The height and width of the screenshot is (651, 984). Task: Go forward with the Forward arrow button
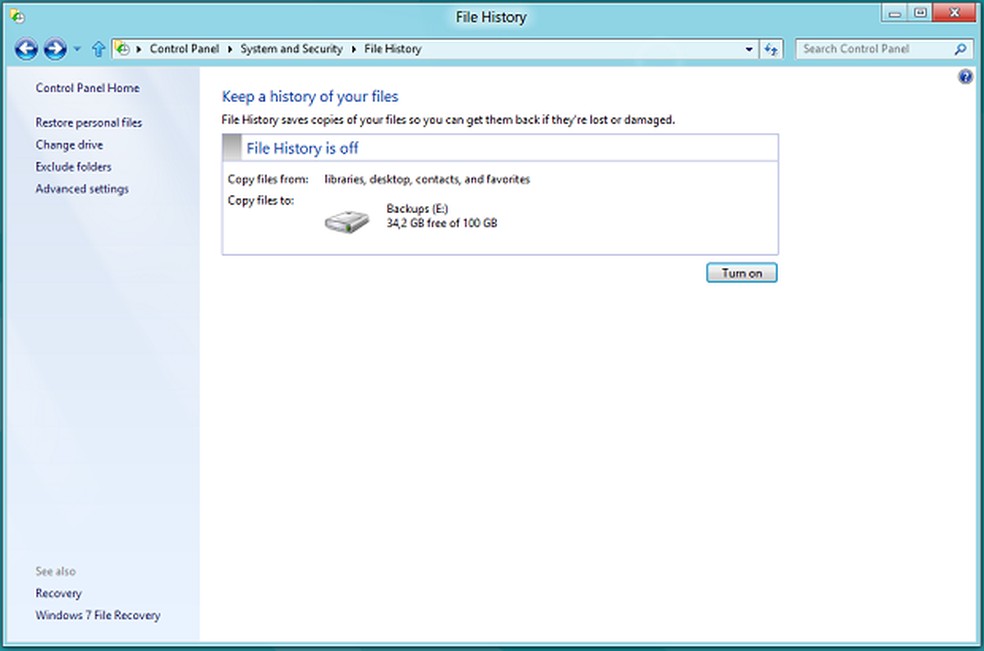(x=55, y=49)
